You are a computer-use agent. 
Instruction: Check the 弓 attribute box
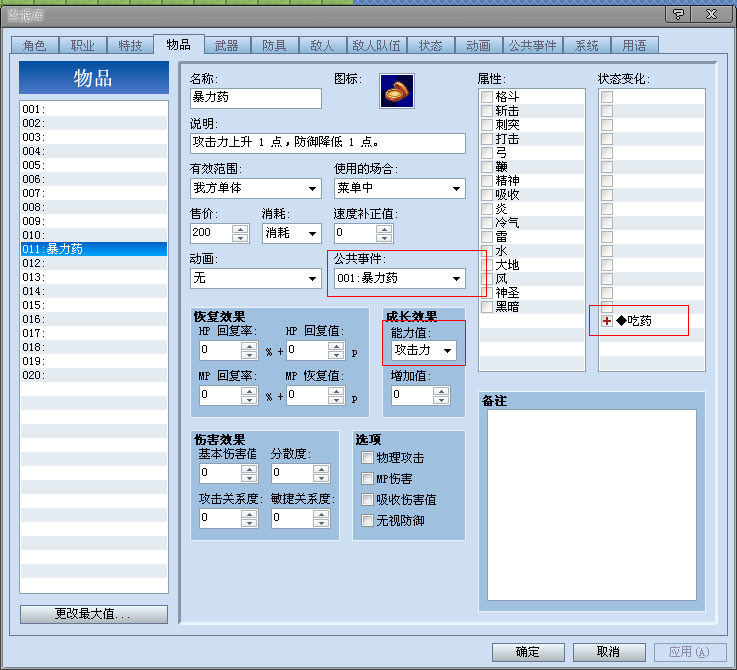[486, 153]
